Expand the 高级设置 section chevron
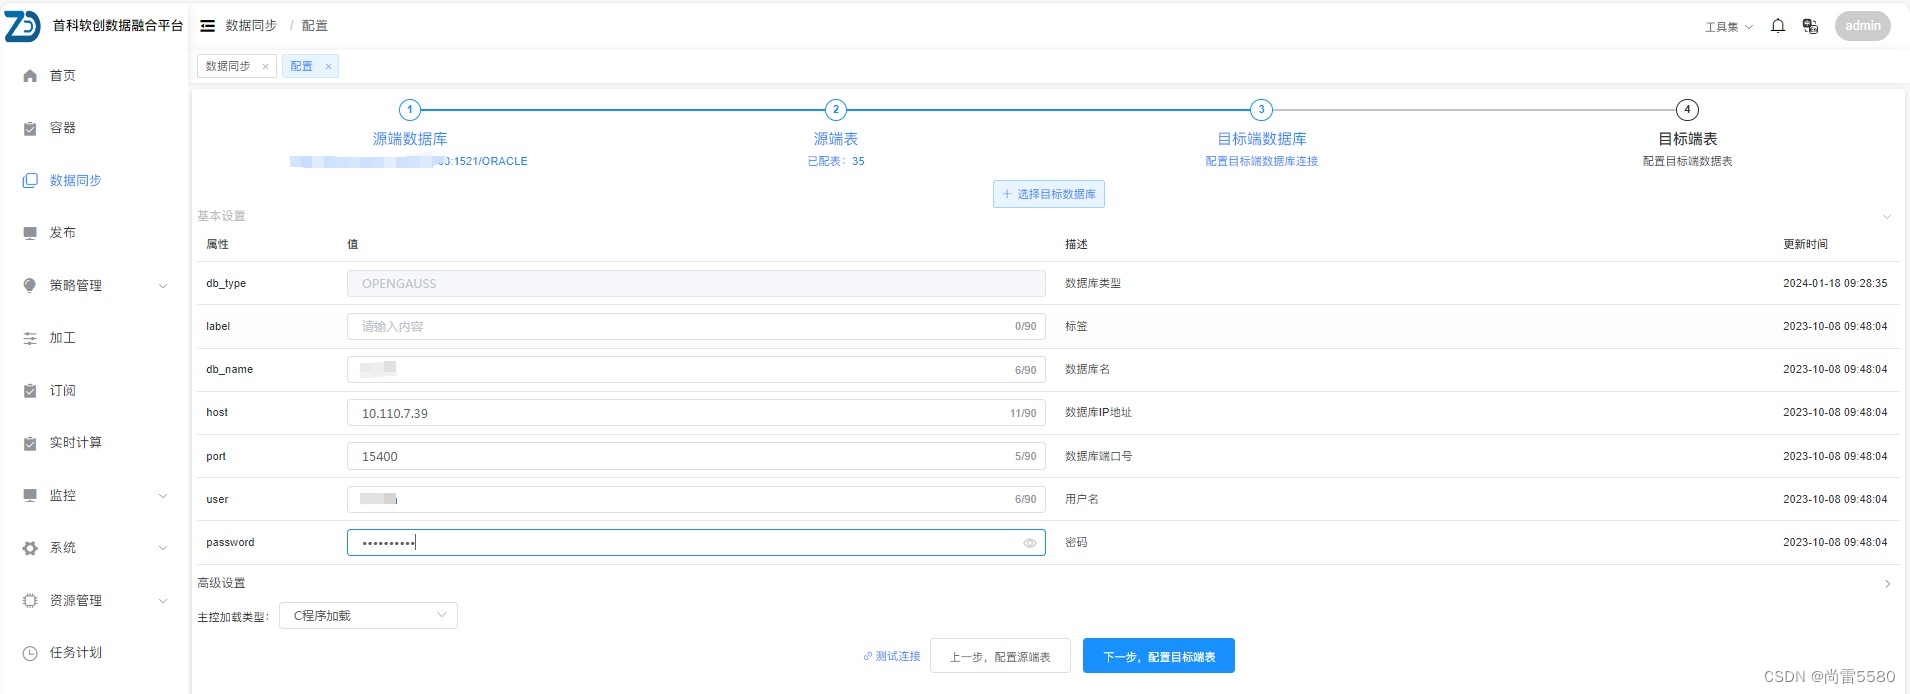This screenshot has height=694, width=1910. pyautogui.click(x=1887, y=584)
